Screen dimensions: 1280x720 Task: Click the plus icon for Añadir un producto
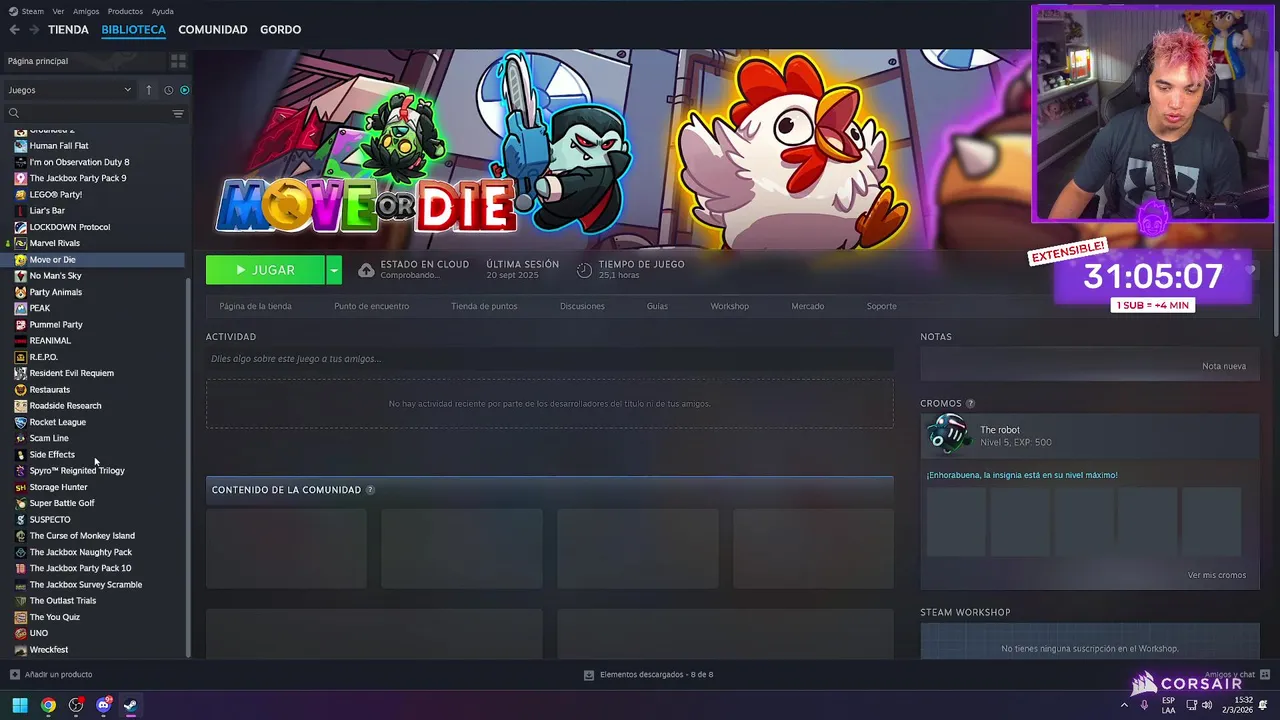pyautogui.click(x=14, y=675)
